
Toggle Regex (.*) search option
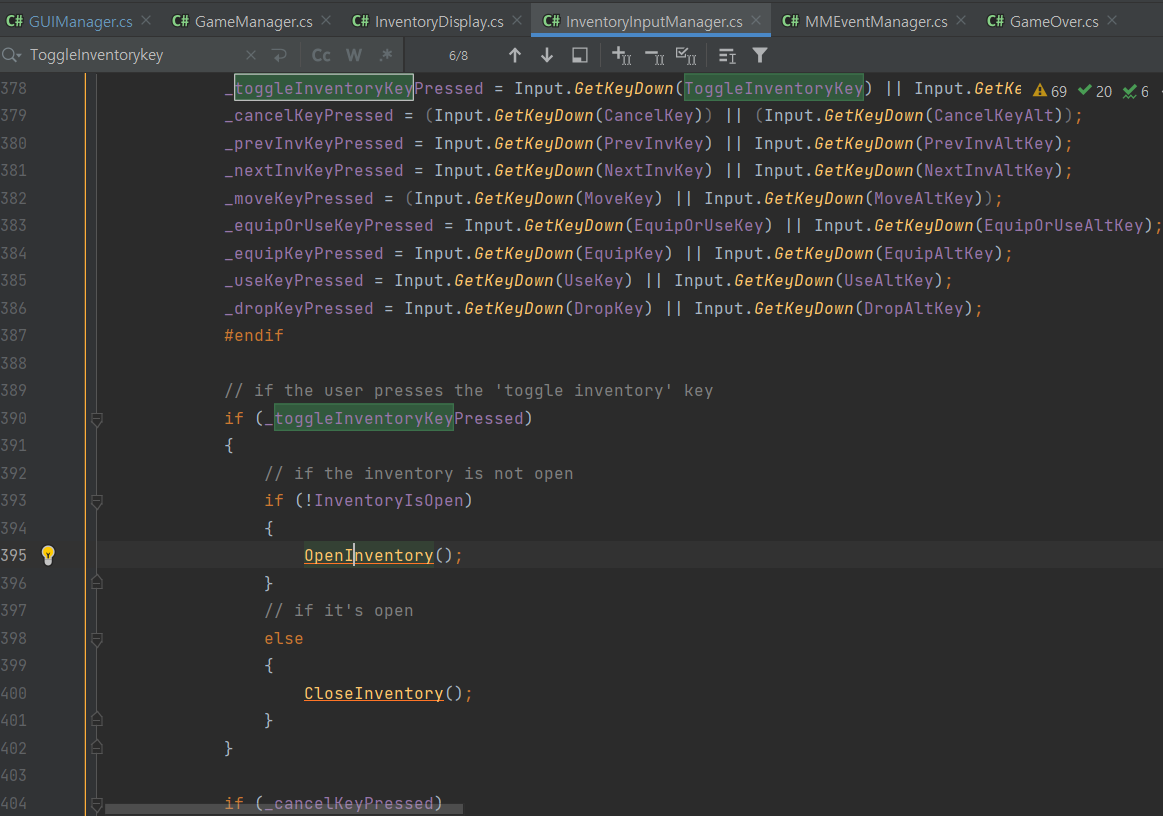[x=385, y=55]
